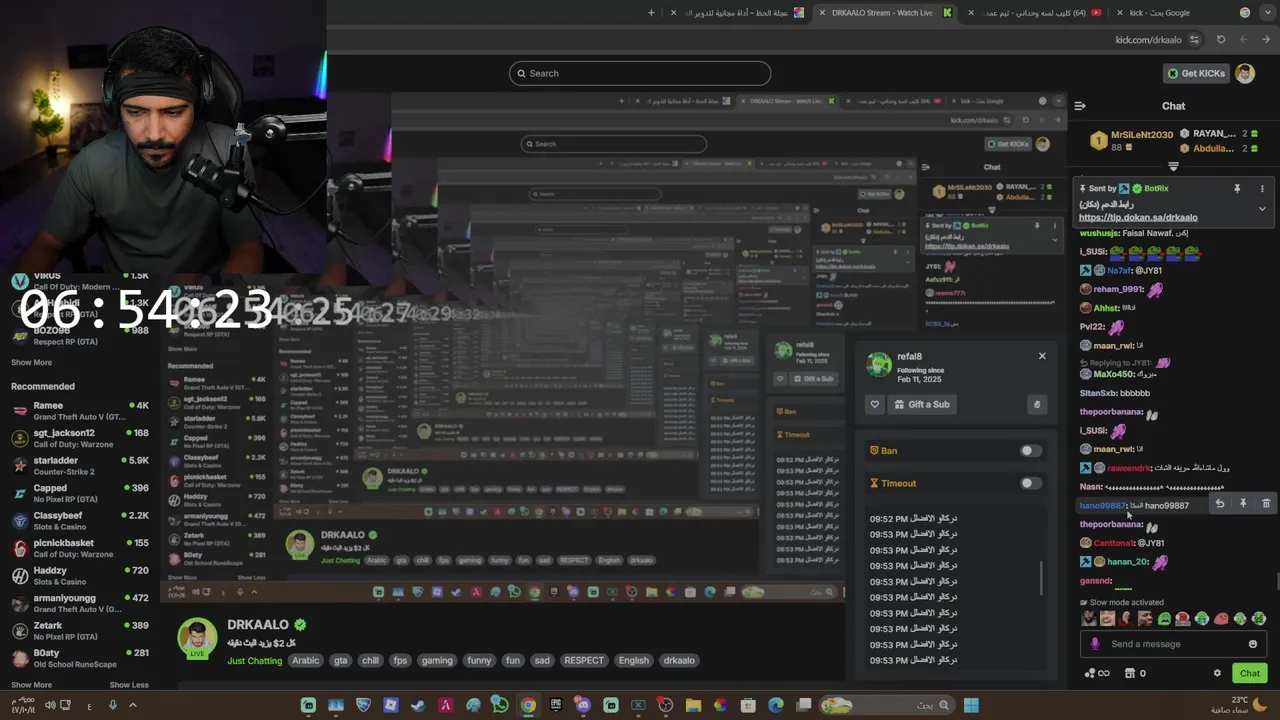
Task: Reload the page in browser toolbar
Action: pos(1221,40)
